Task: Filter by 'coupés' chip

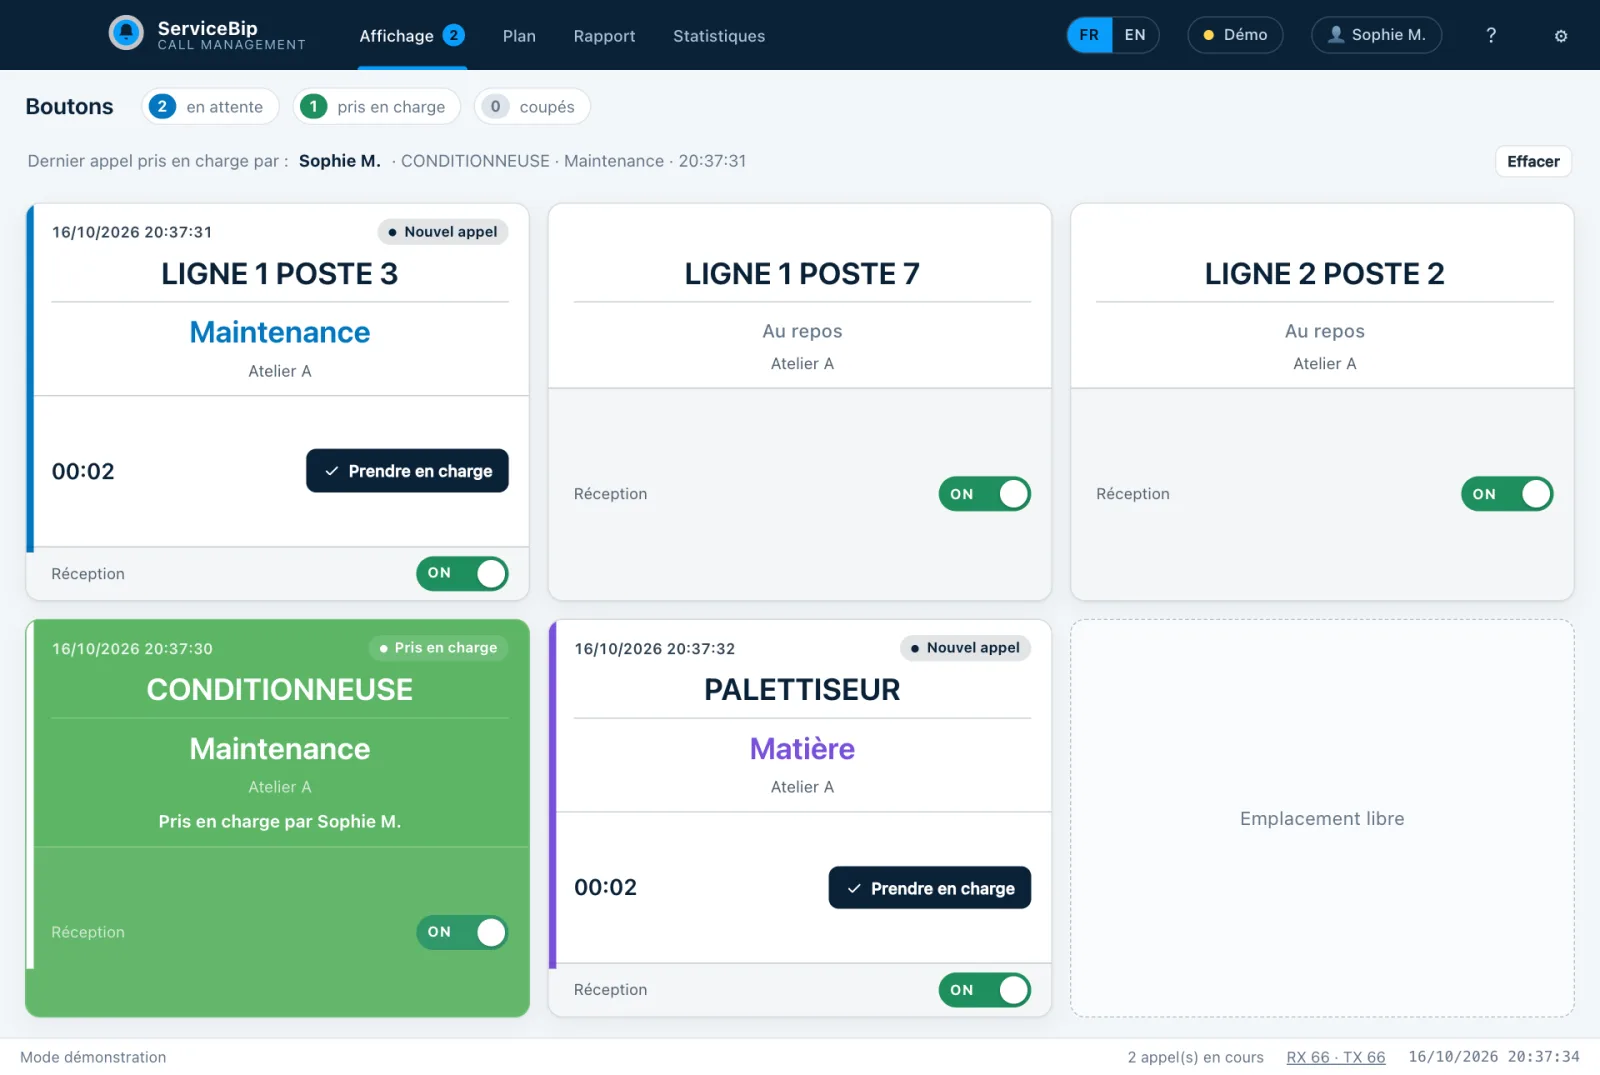Action: point(532,107)
